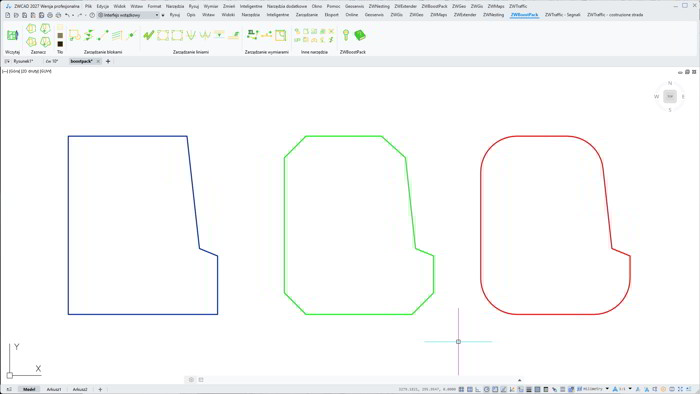
Task: Open the ZWNesting ribbon tab
Action: tap(493, 15)
